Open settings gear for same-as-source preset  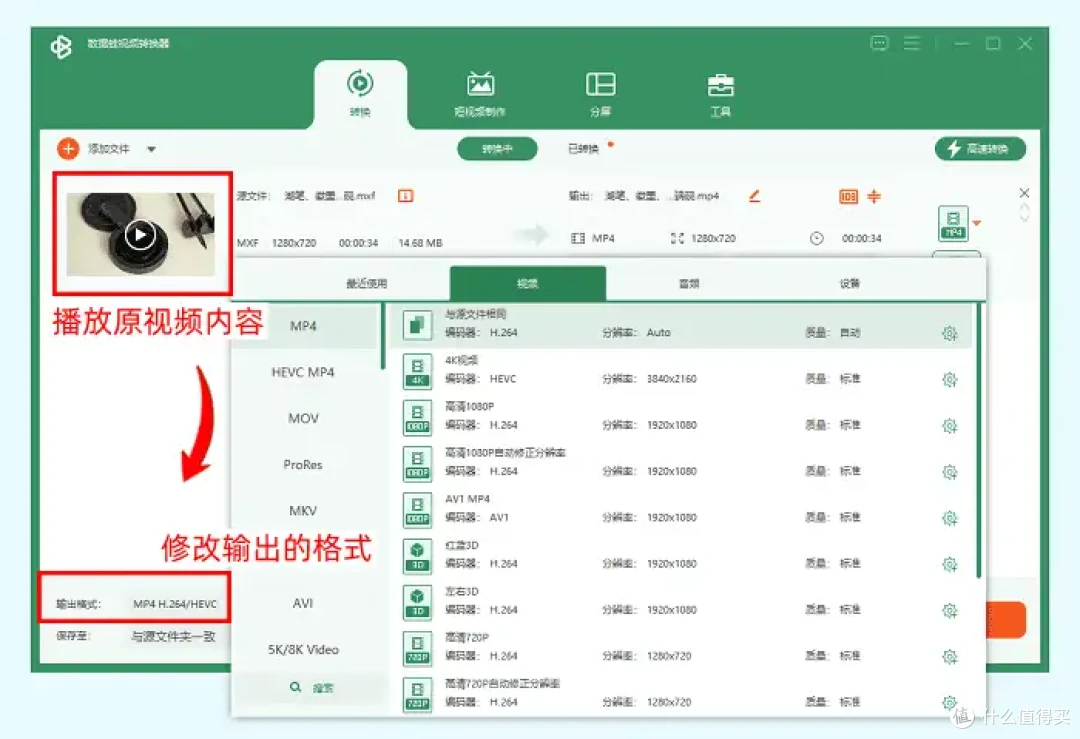click(x=950, y=333)
